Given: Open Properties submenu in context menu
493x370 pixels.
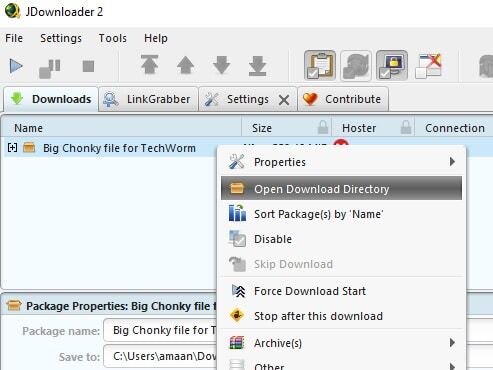Looking at the screenshot, I should coord(341,162).
